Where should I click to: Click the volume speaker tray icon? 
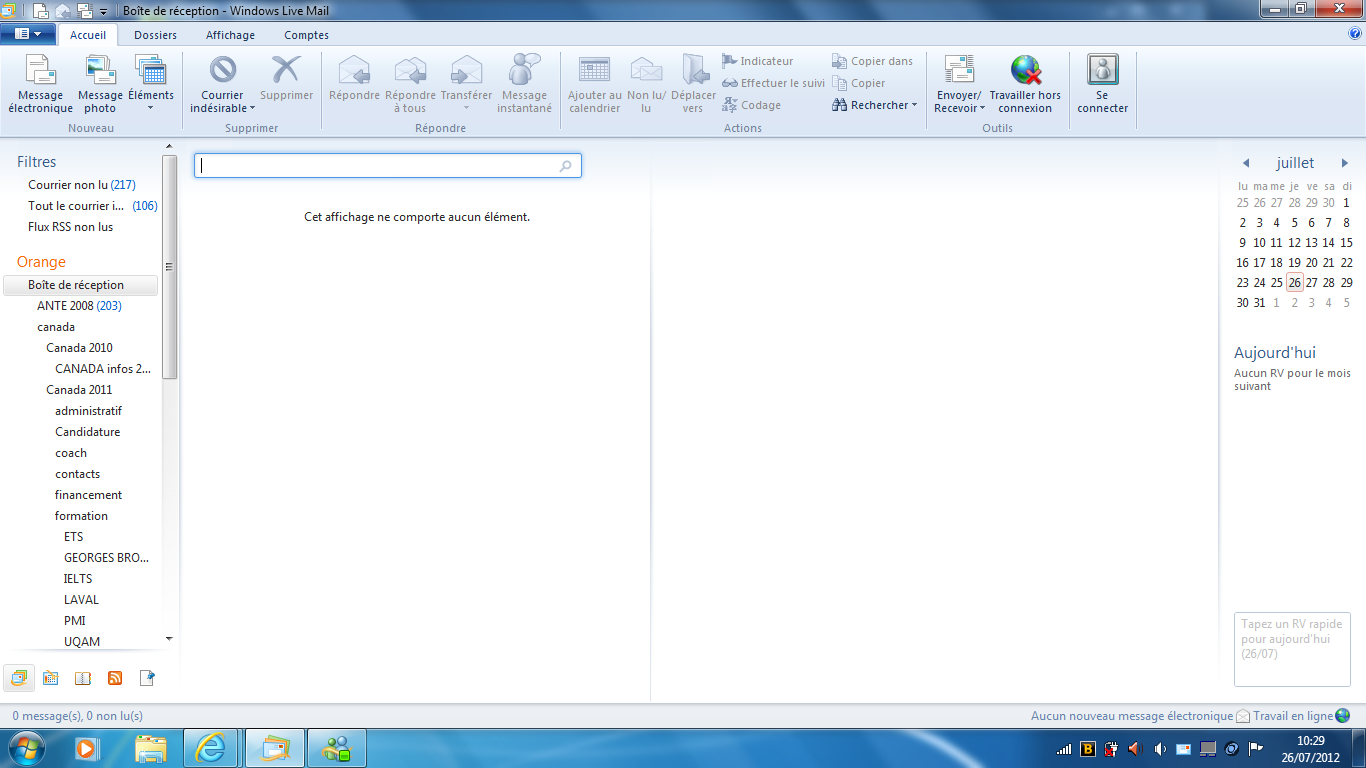click(1160, 749)
